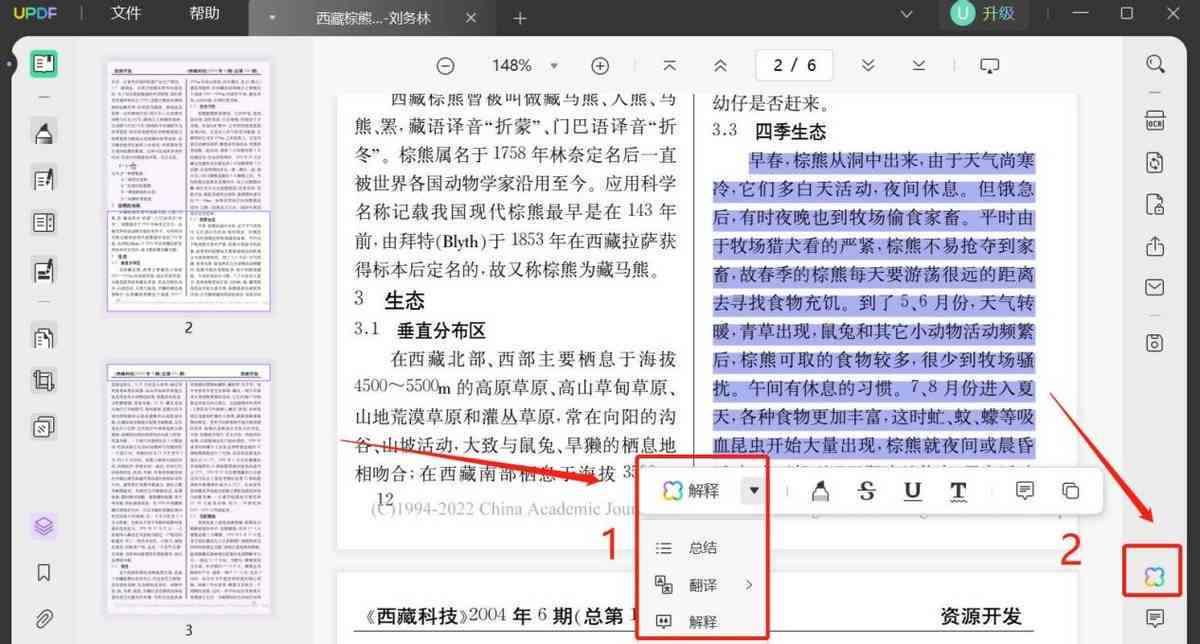Toggle the layers thumbnail panel icon
Viewport: 1200px width, 644px height.
(x=44, y=526)
